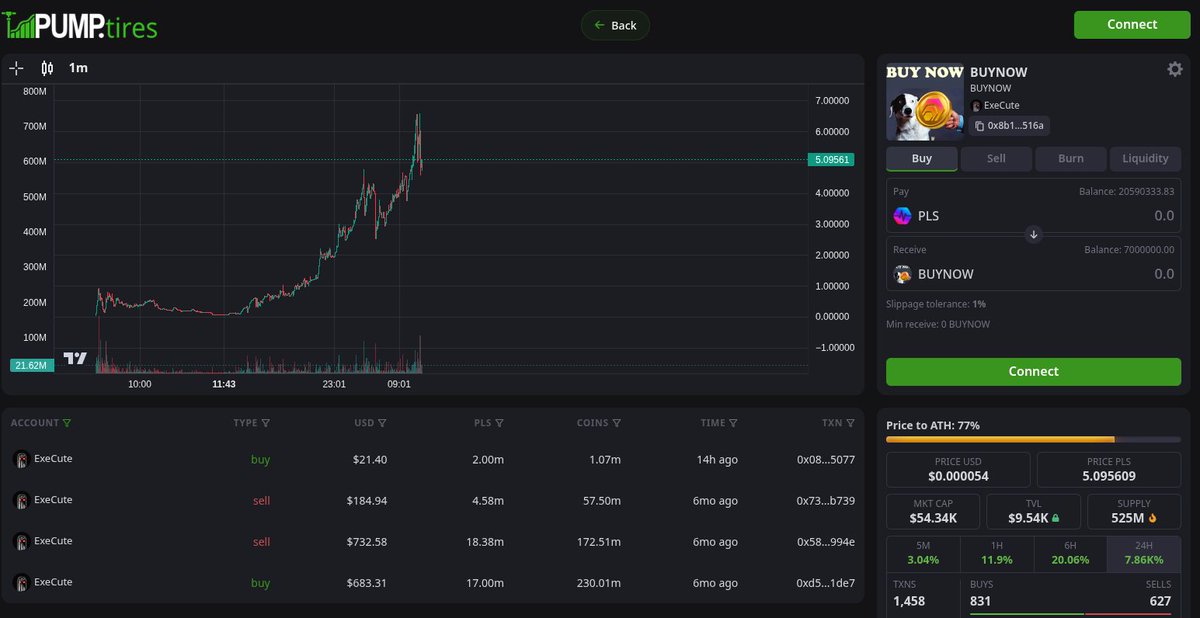Viewport: 1200px width, 618px height.
Task: Open the candlestick chart type icon
Action: 47,68
